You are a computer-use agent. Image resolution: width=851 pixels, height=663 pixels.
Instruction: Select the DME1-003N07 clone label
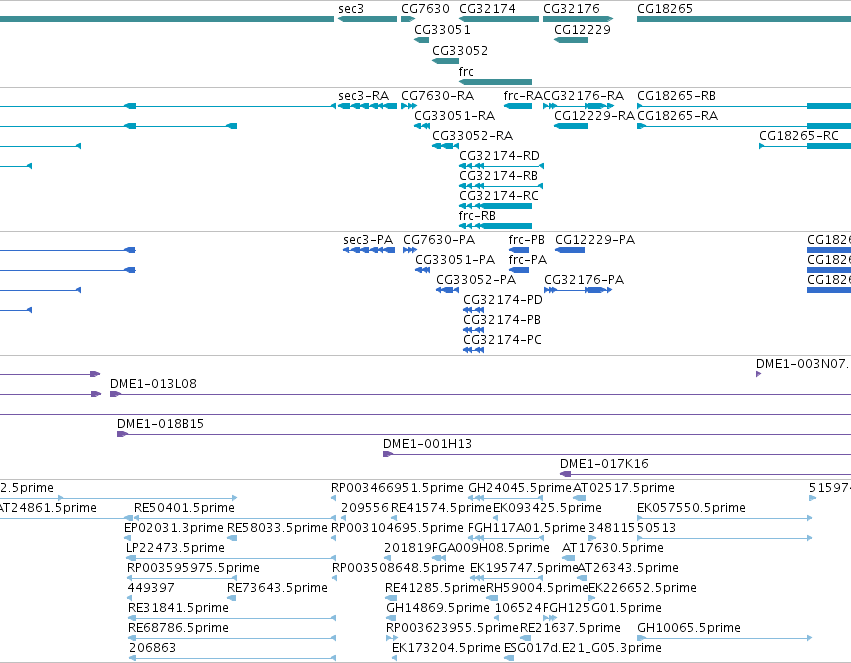[803, 364]
